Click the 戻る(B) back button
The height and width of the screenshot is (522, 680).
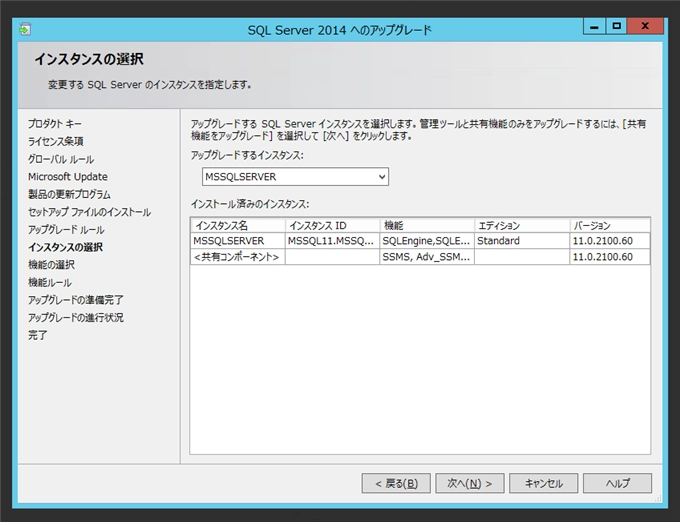click(396, 483)
